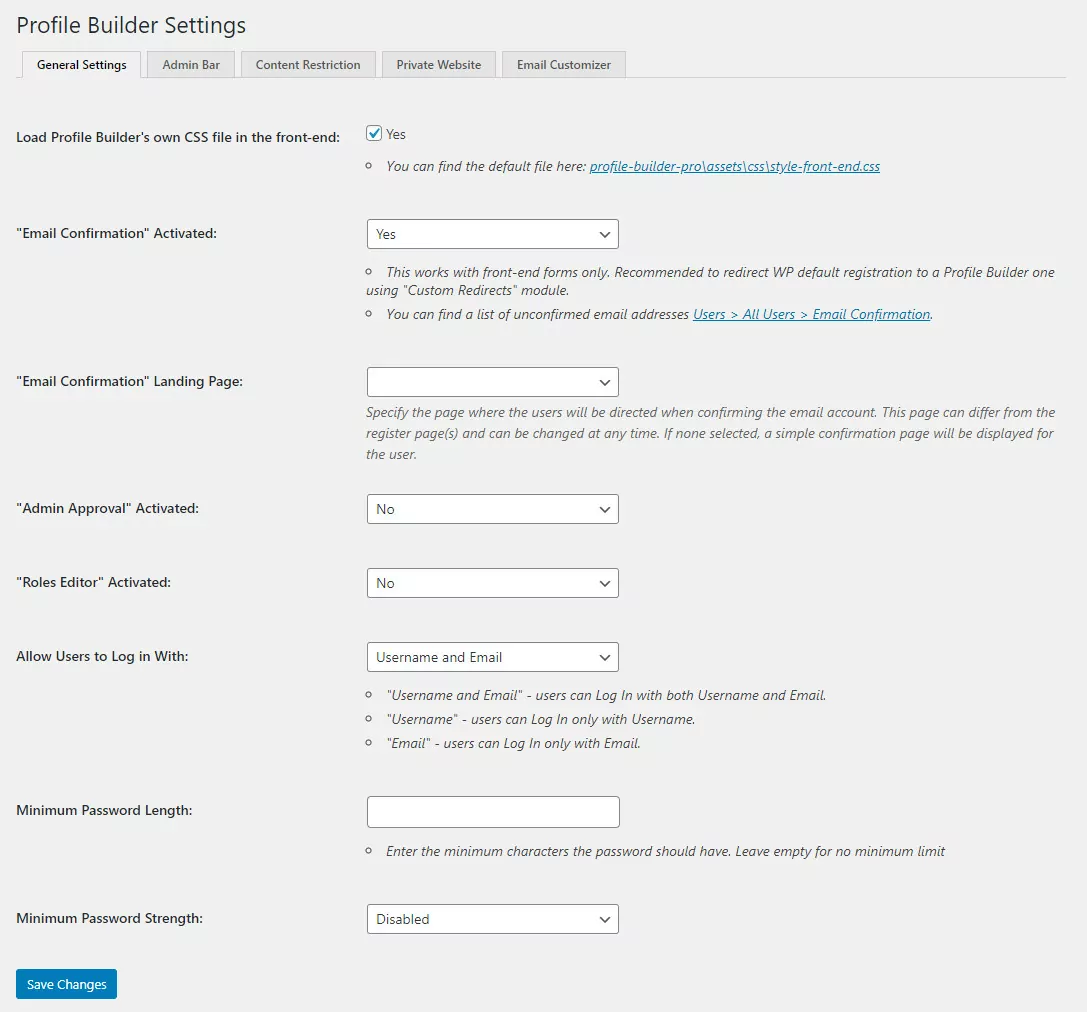
Task: Open Users > All Users > Email Confirmation link
Action: (812, 314)
